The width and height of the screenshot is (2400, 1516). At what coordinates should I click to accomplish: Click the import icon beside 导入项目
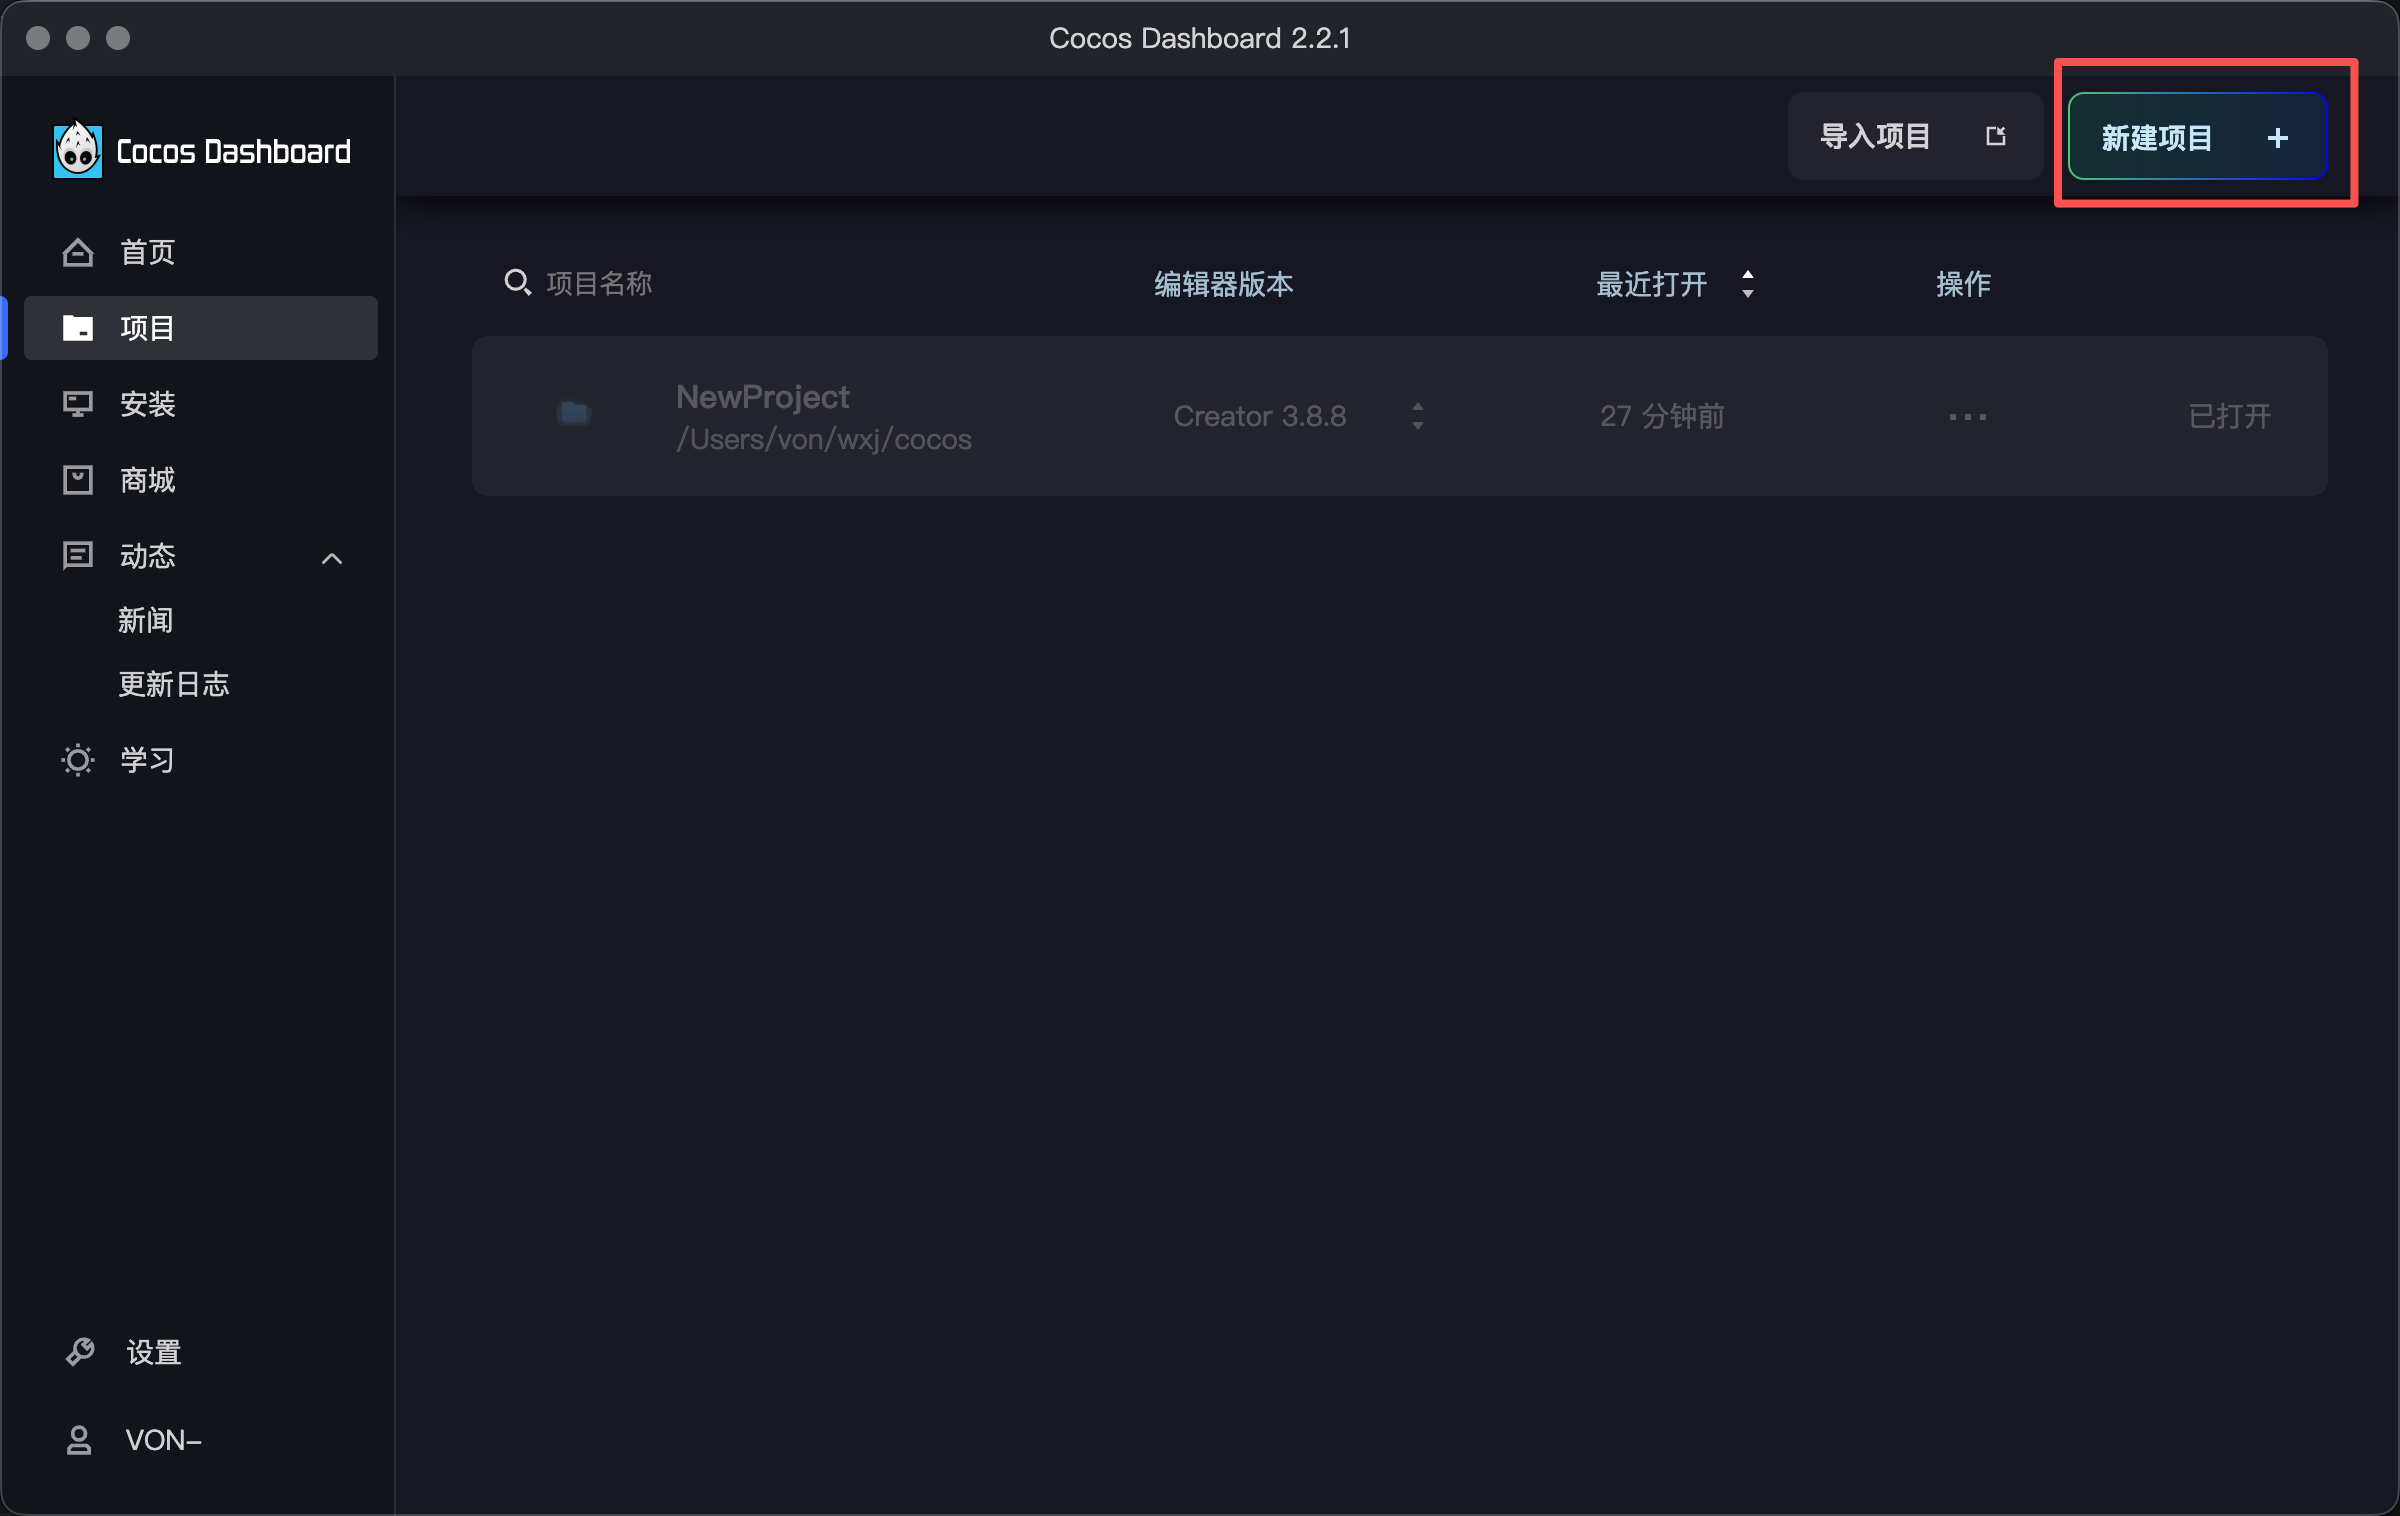pyautogui.click(x=1996, y=136)
